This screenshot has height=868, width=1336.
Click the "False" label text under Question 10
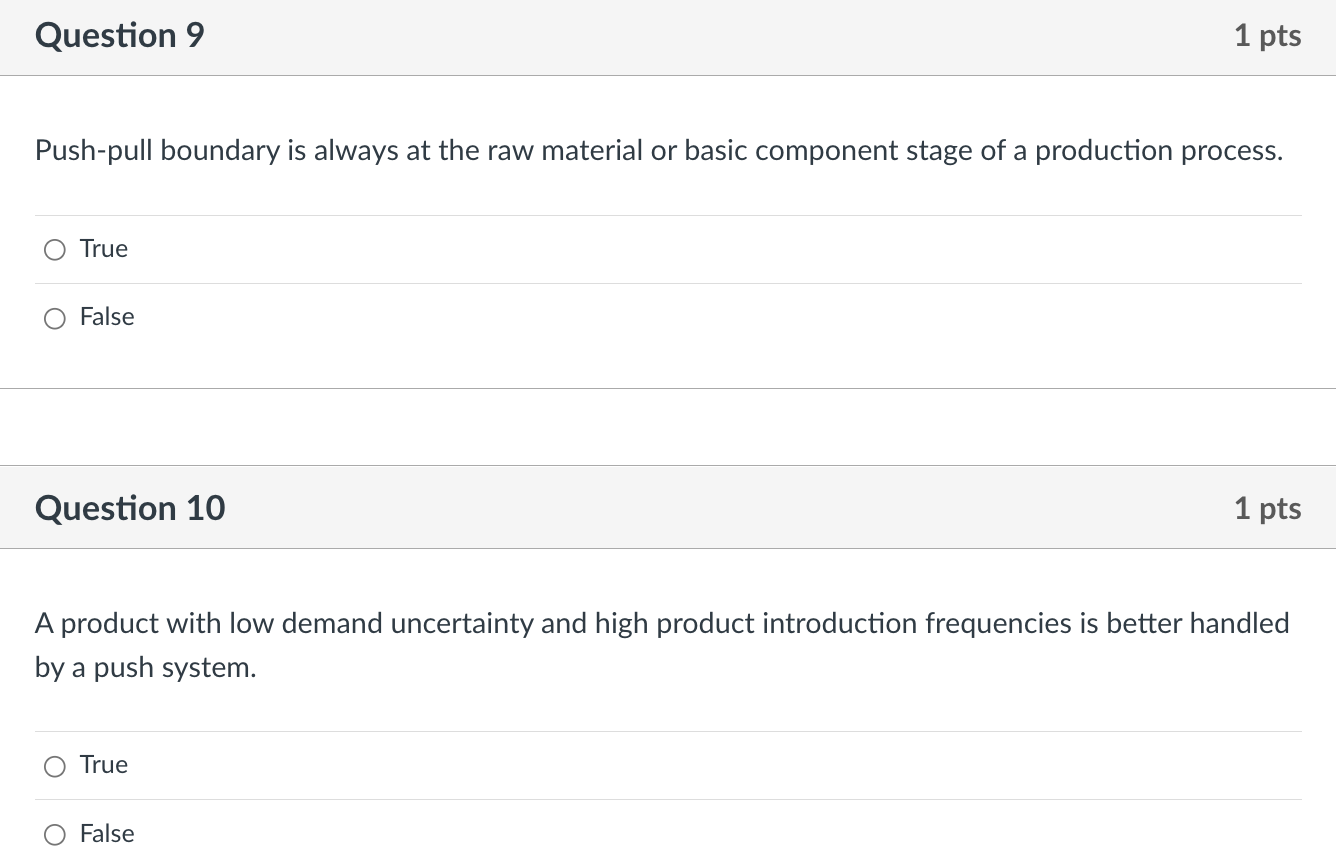coord(107,833)
